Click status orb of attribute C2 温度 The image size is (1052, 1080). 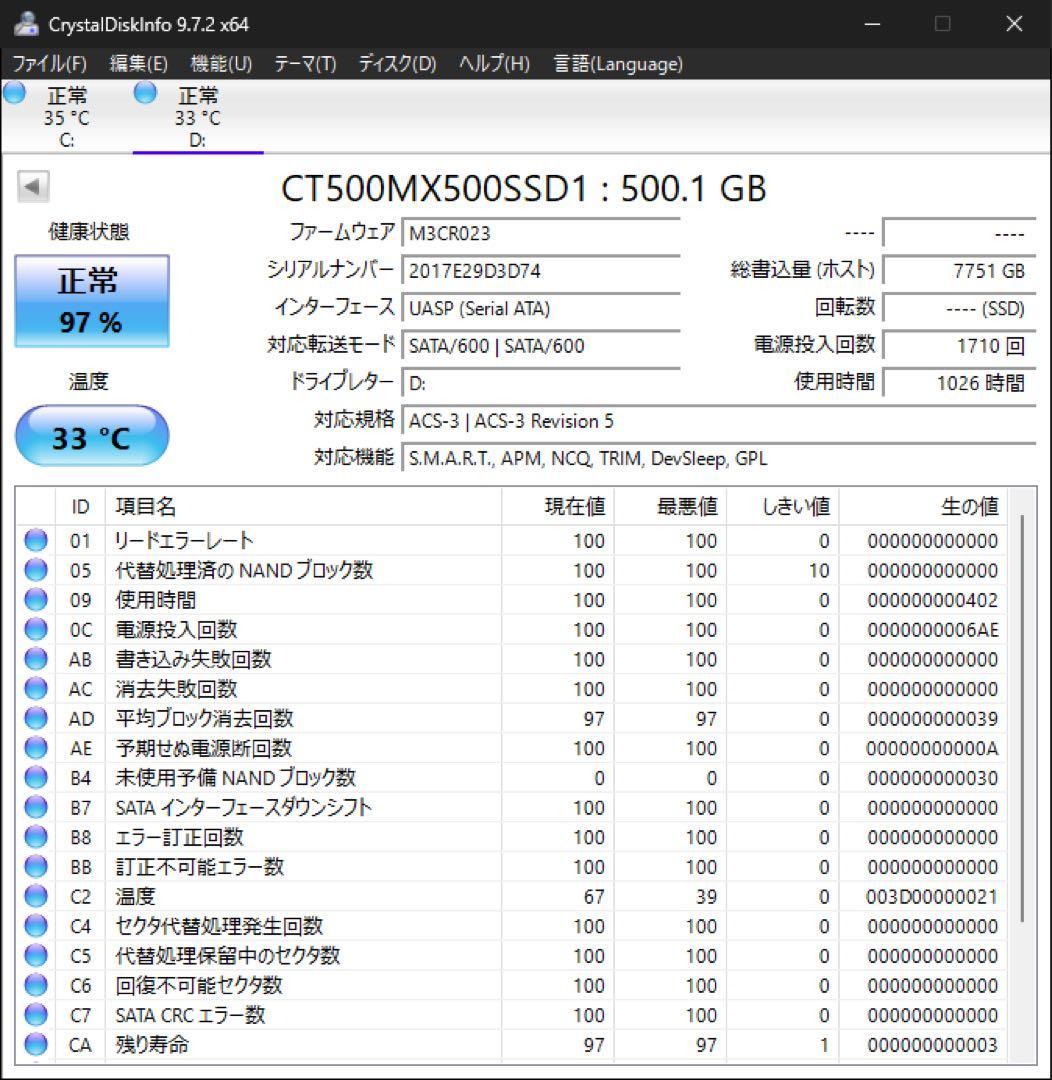coord(36,896)
